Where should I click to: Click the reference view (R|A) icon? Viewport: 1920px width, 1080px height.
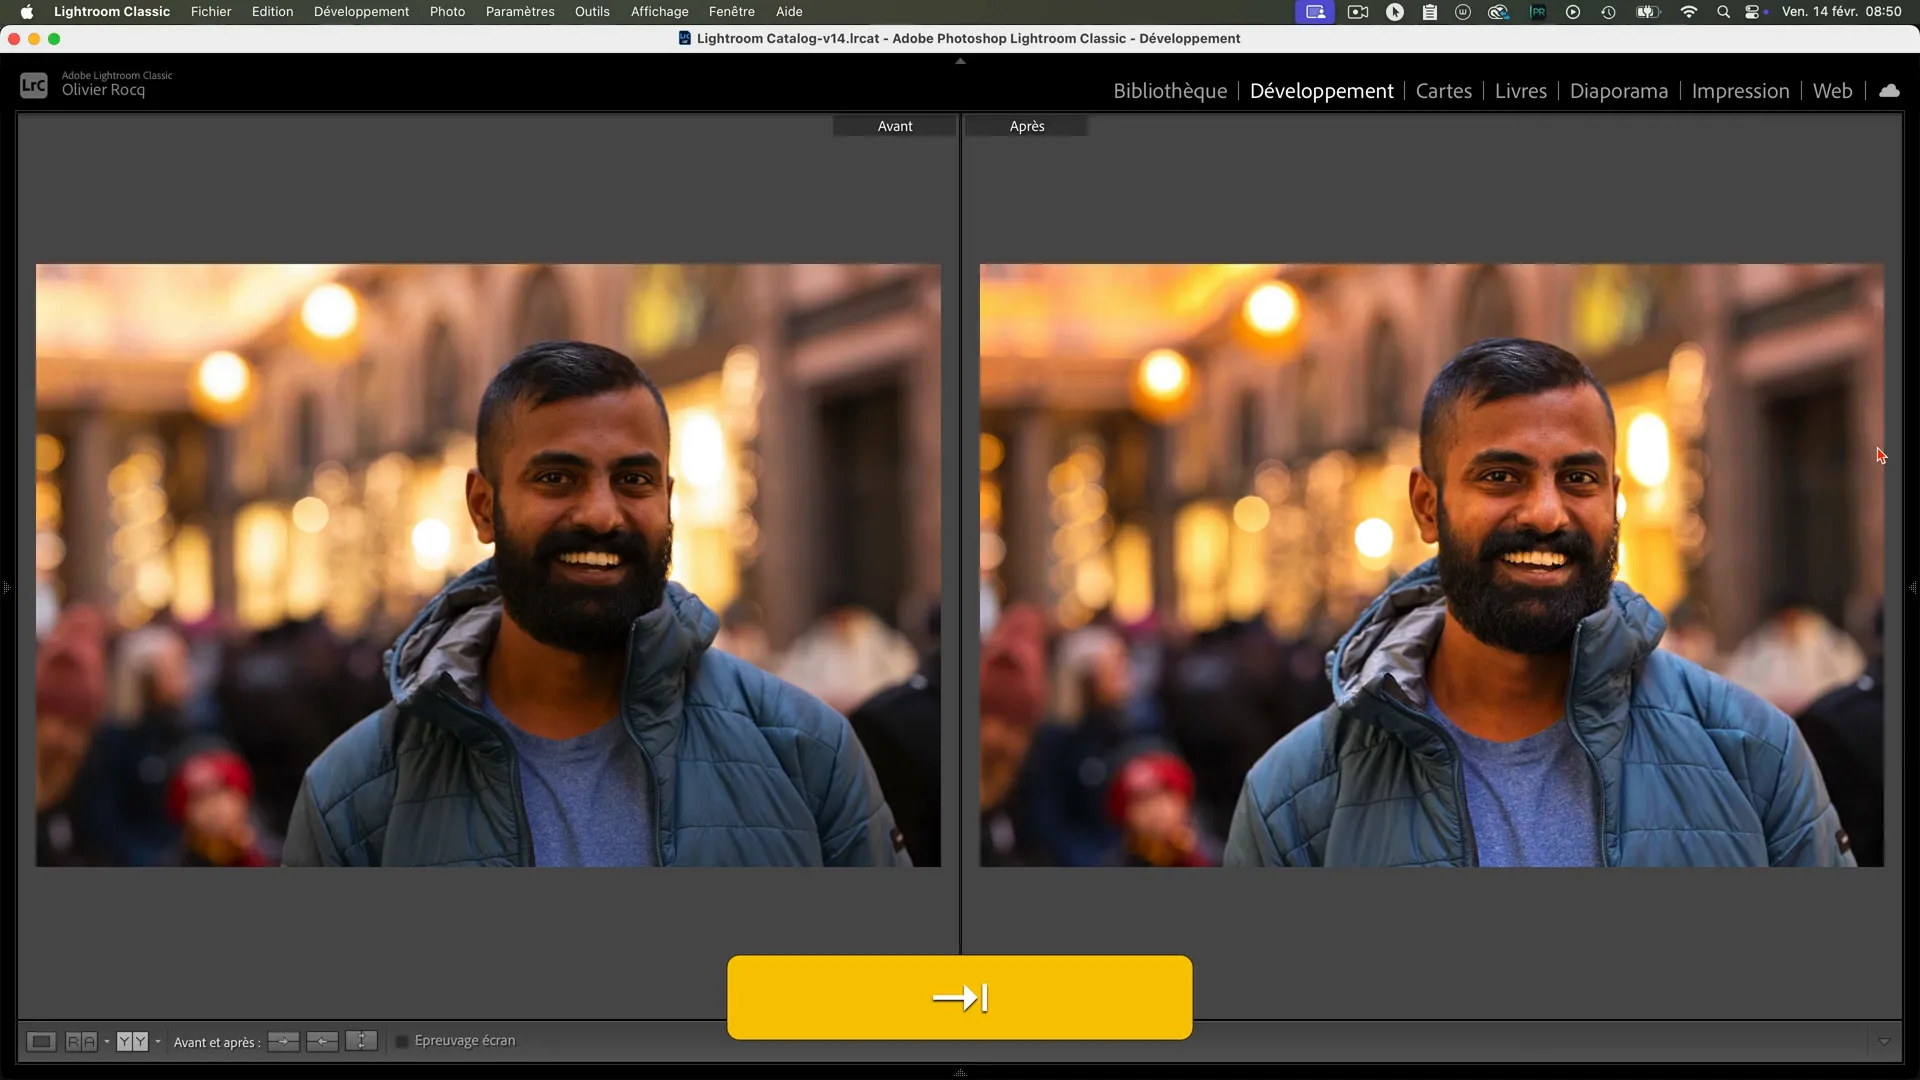pos(81,1042)
